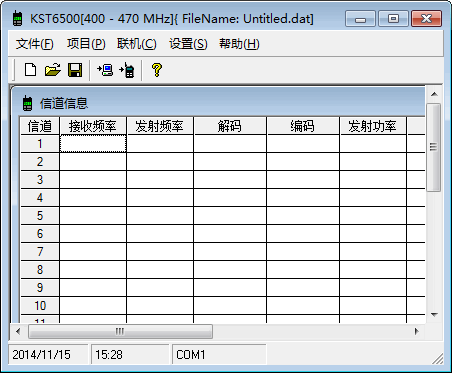Click the vertical scrollbar up arrow
The height and width of the screenshot is (373, 452).
(x=434, y=94)
